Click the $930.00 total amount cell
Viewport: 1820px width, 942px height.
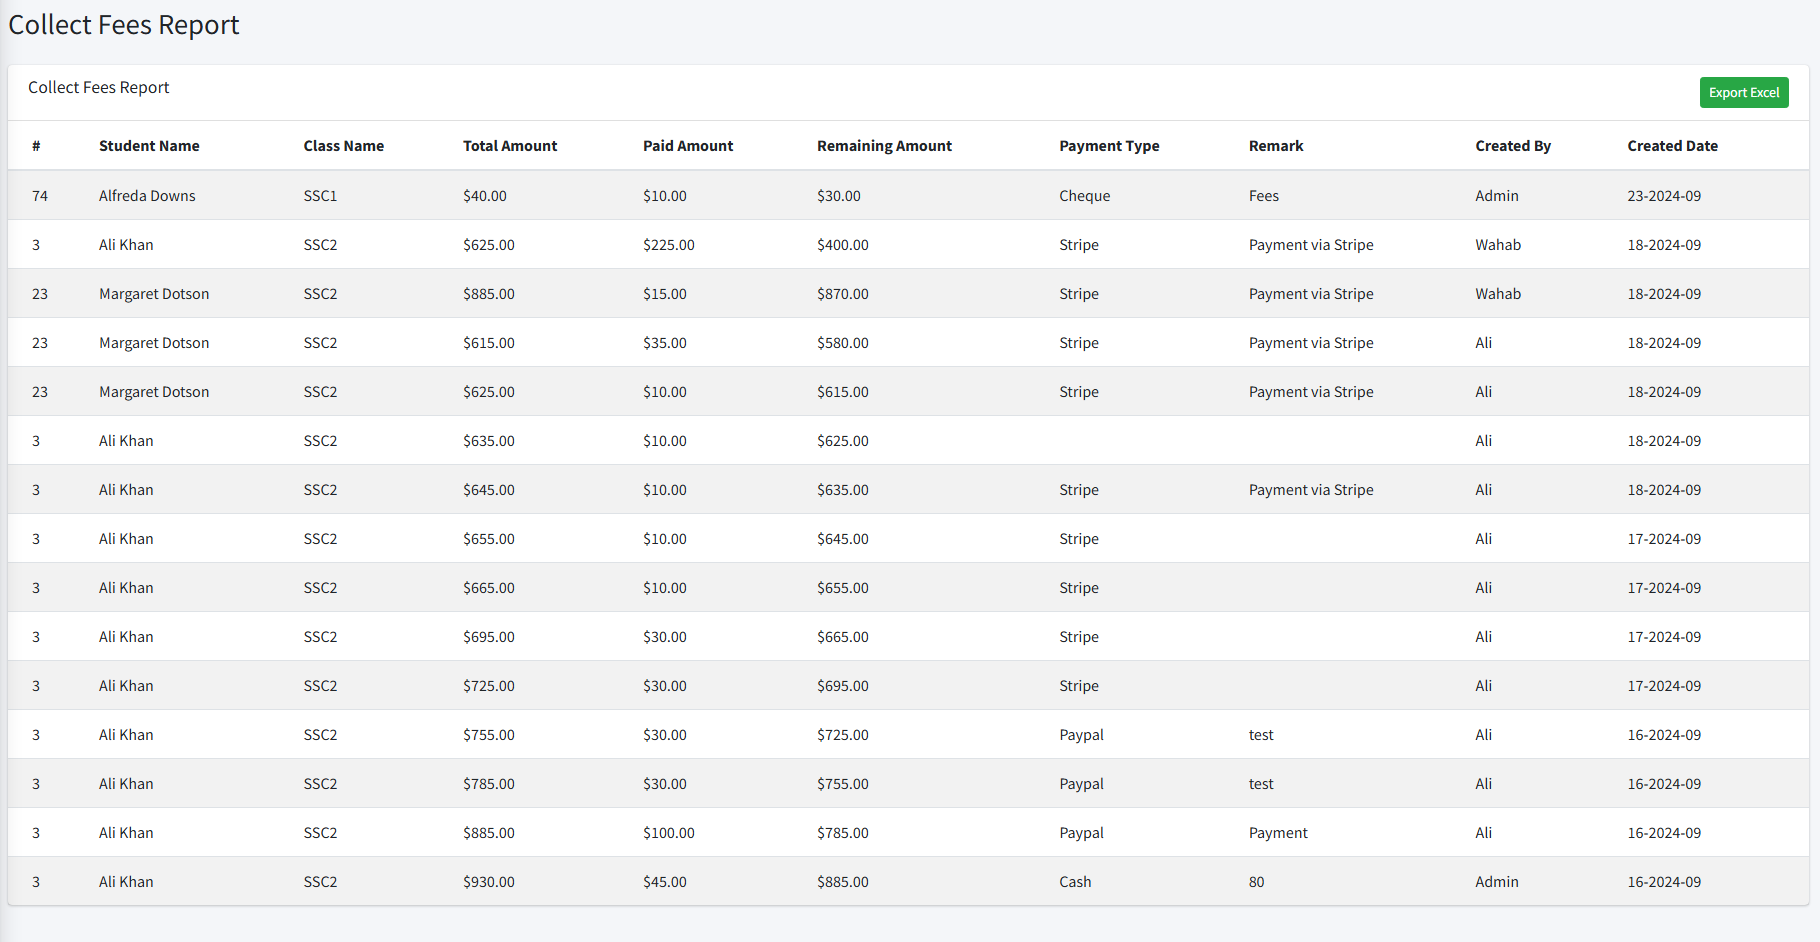488,882
